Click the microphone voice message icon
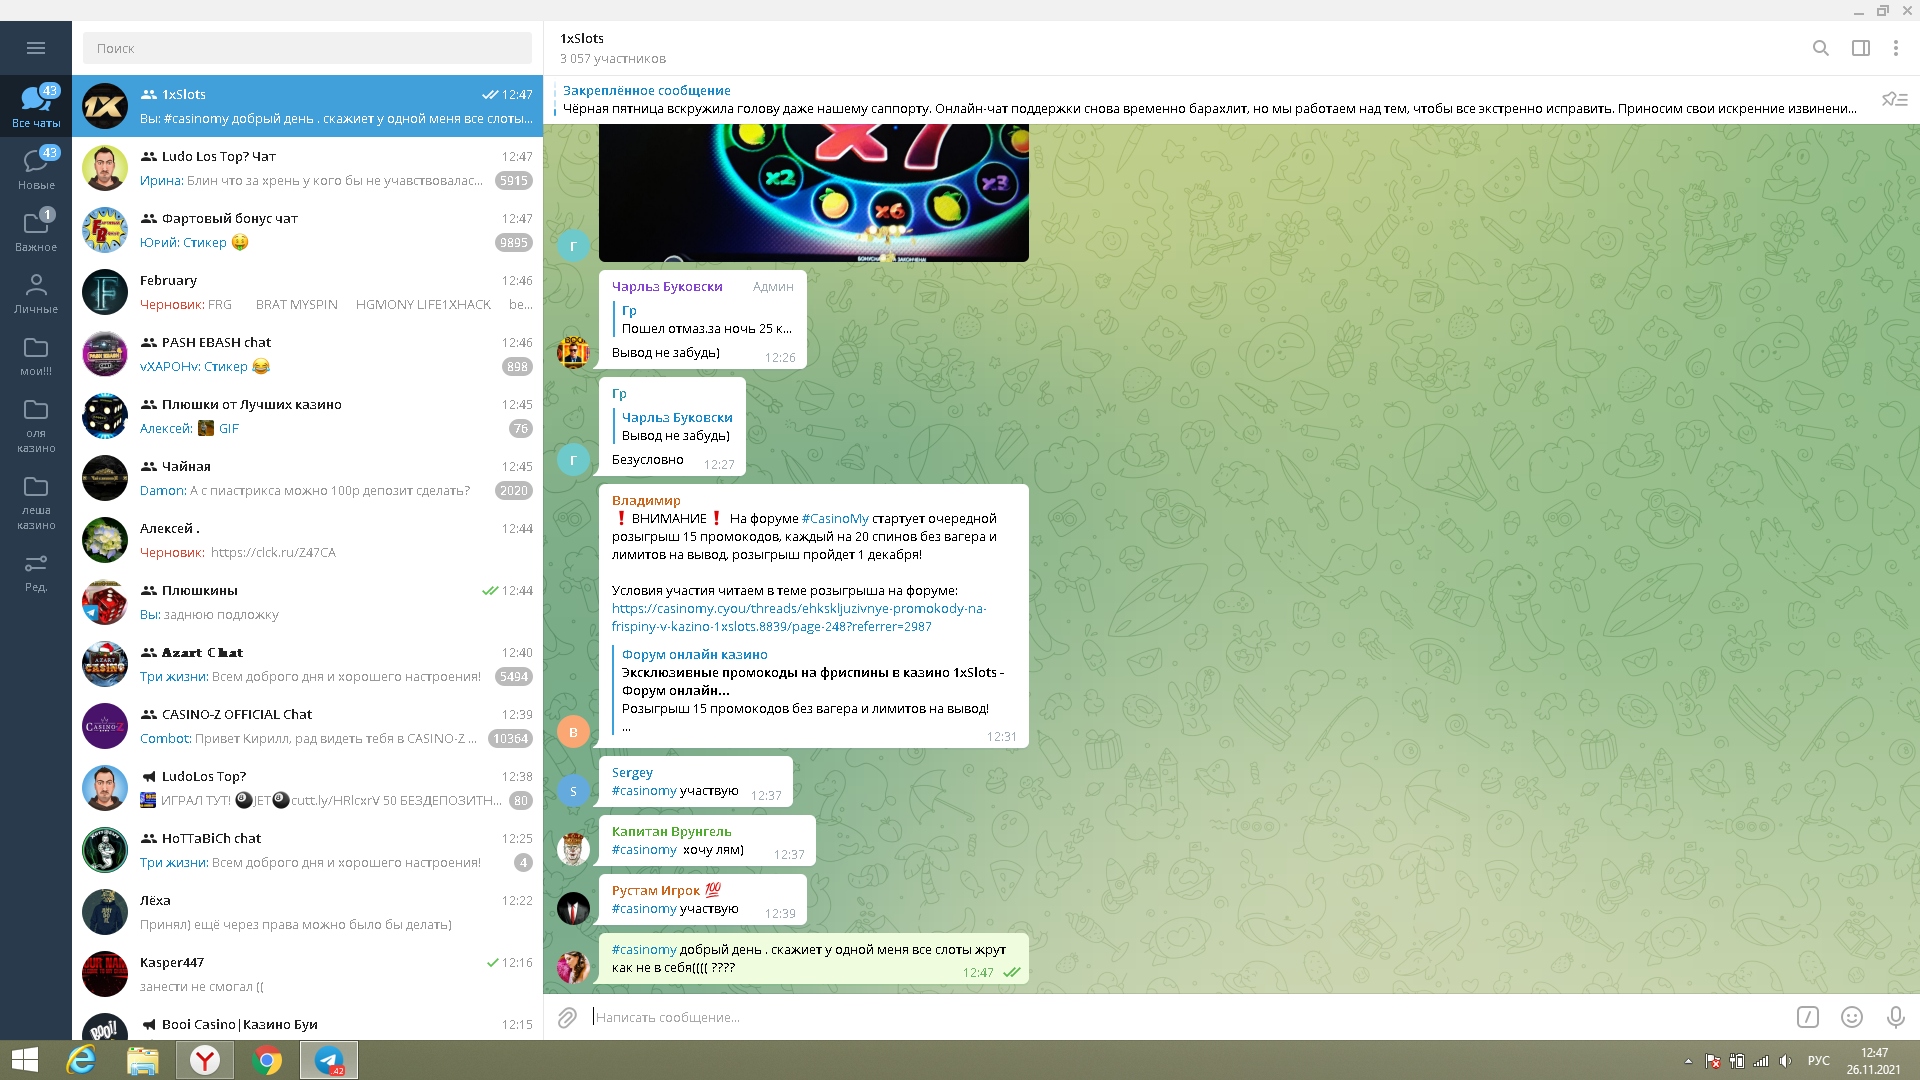The height and width of the screenshot is (1080, 1920). pos(1895,1017)
